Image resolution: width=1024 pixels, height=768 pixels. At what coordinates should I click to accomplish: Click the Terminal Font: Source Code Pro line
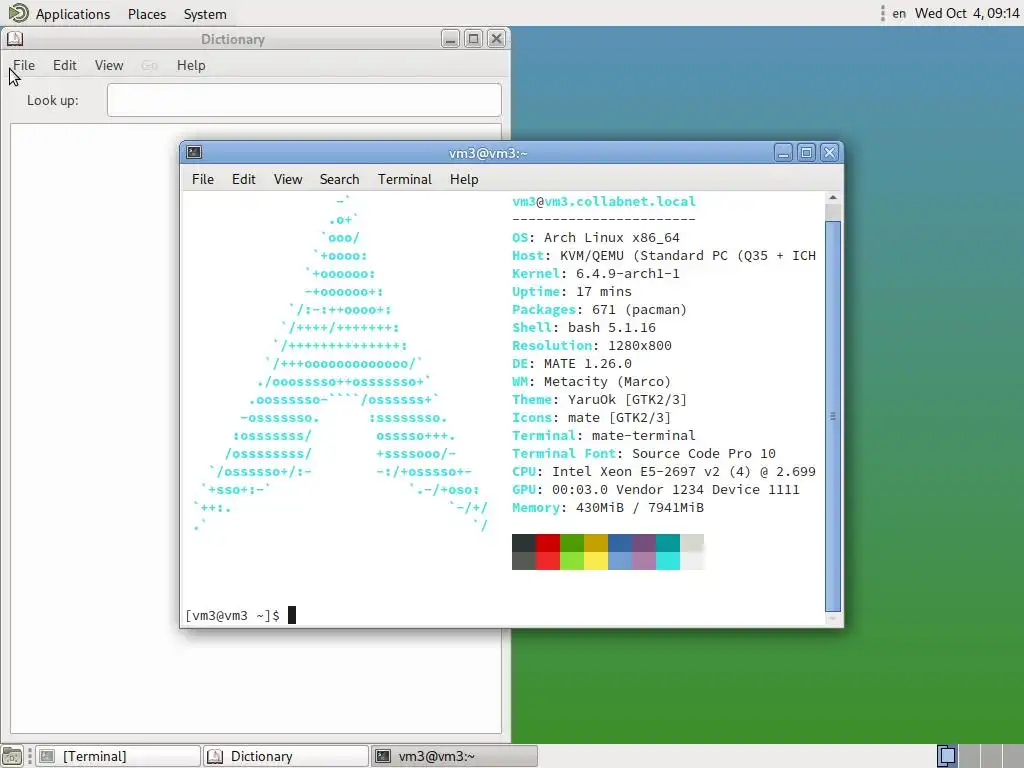pos(644,453)
